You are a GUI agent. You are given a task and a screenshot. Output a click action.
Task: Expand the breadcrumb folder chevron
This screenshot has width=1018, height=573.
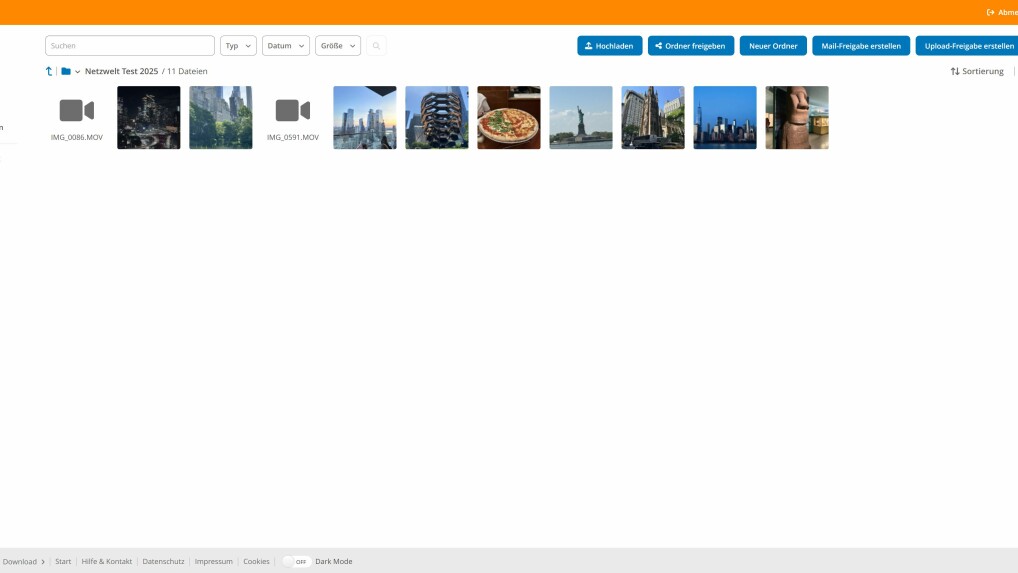(78, 72)
